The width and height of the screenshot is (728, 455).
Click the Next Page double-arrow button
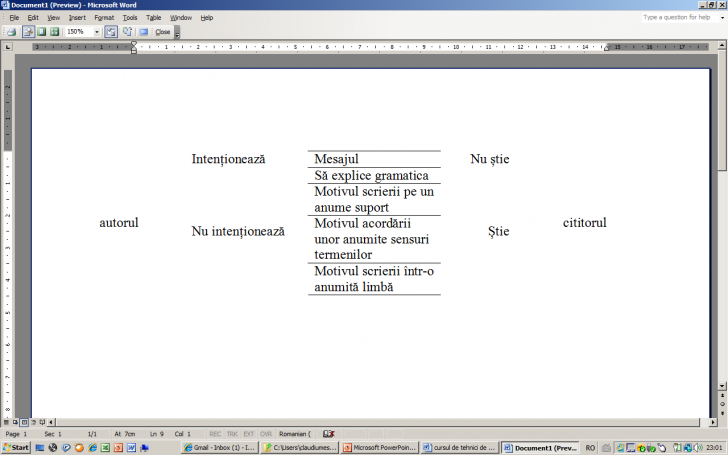(x=722, y=411)
